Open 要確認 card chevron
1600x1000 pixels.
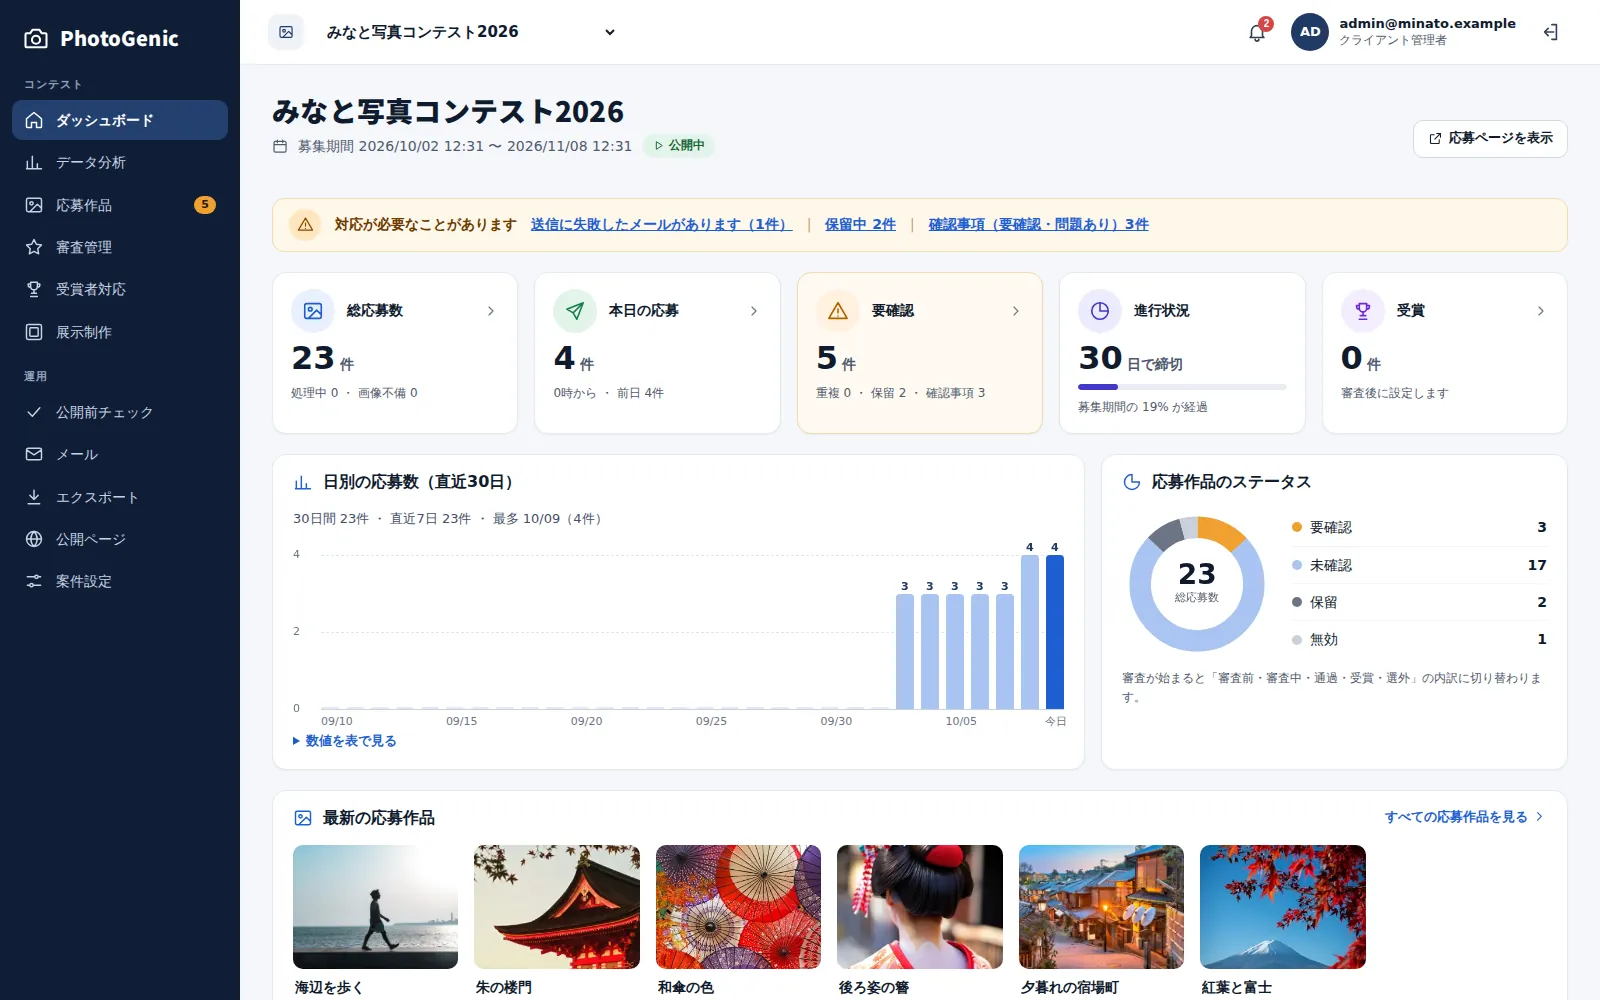coord(1016,311)
